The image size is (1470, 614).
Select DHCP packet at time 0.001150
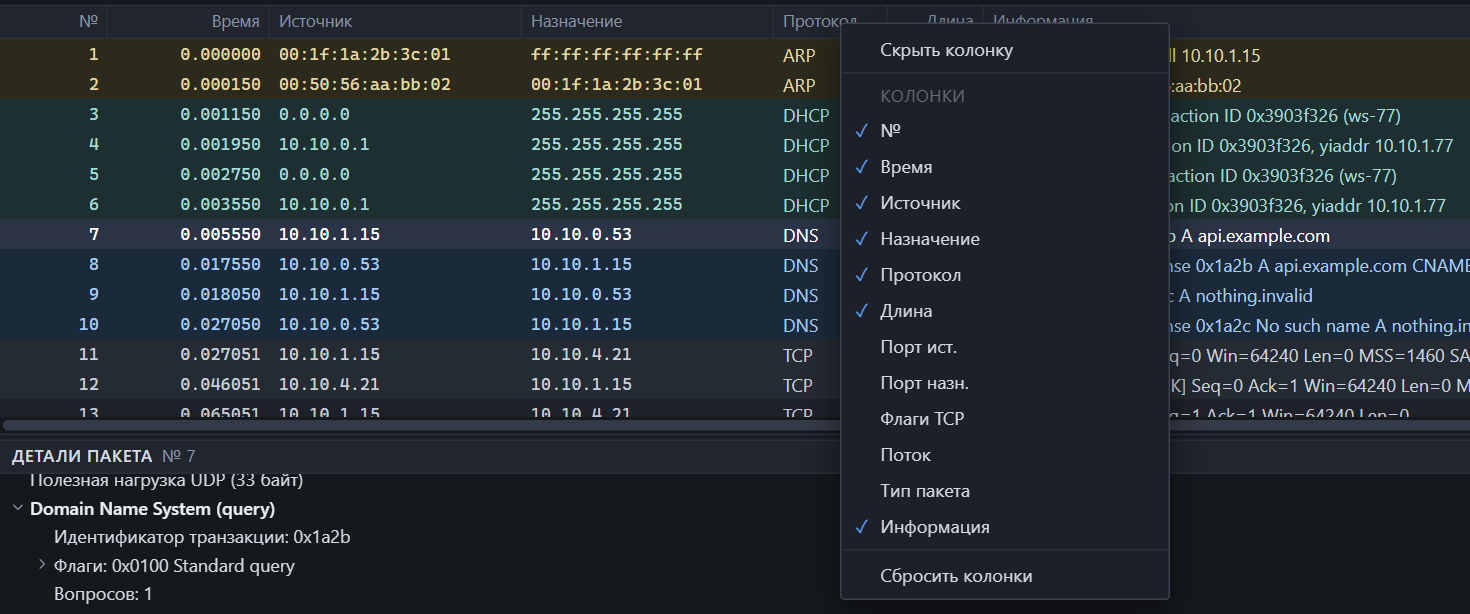click(x=420, y=115)
